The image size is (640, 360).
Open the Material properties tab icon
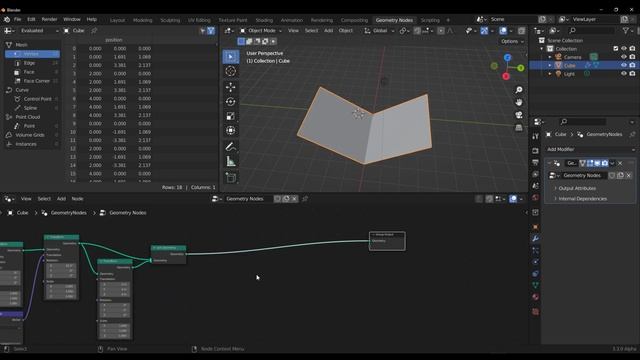535,297
